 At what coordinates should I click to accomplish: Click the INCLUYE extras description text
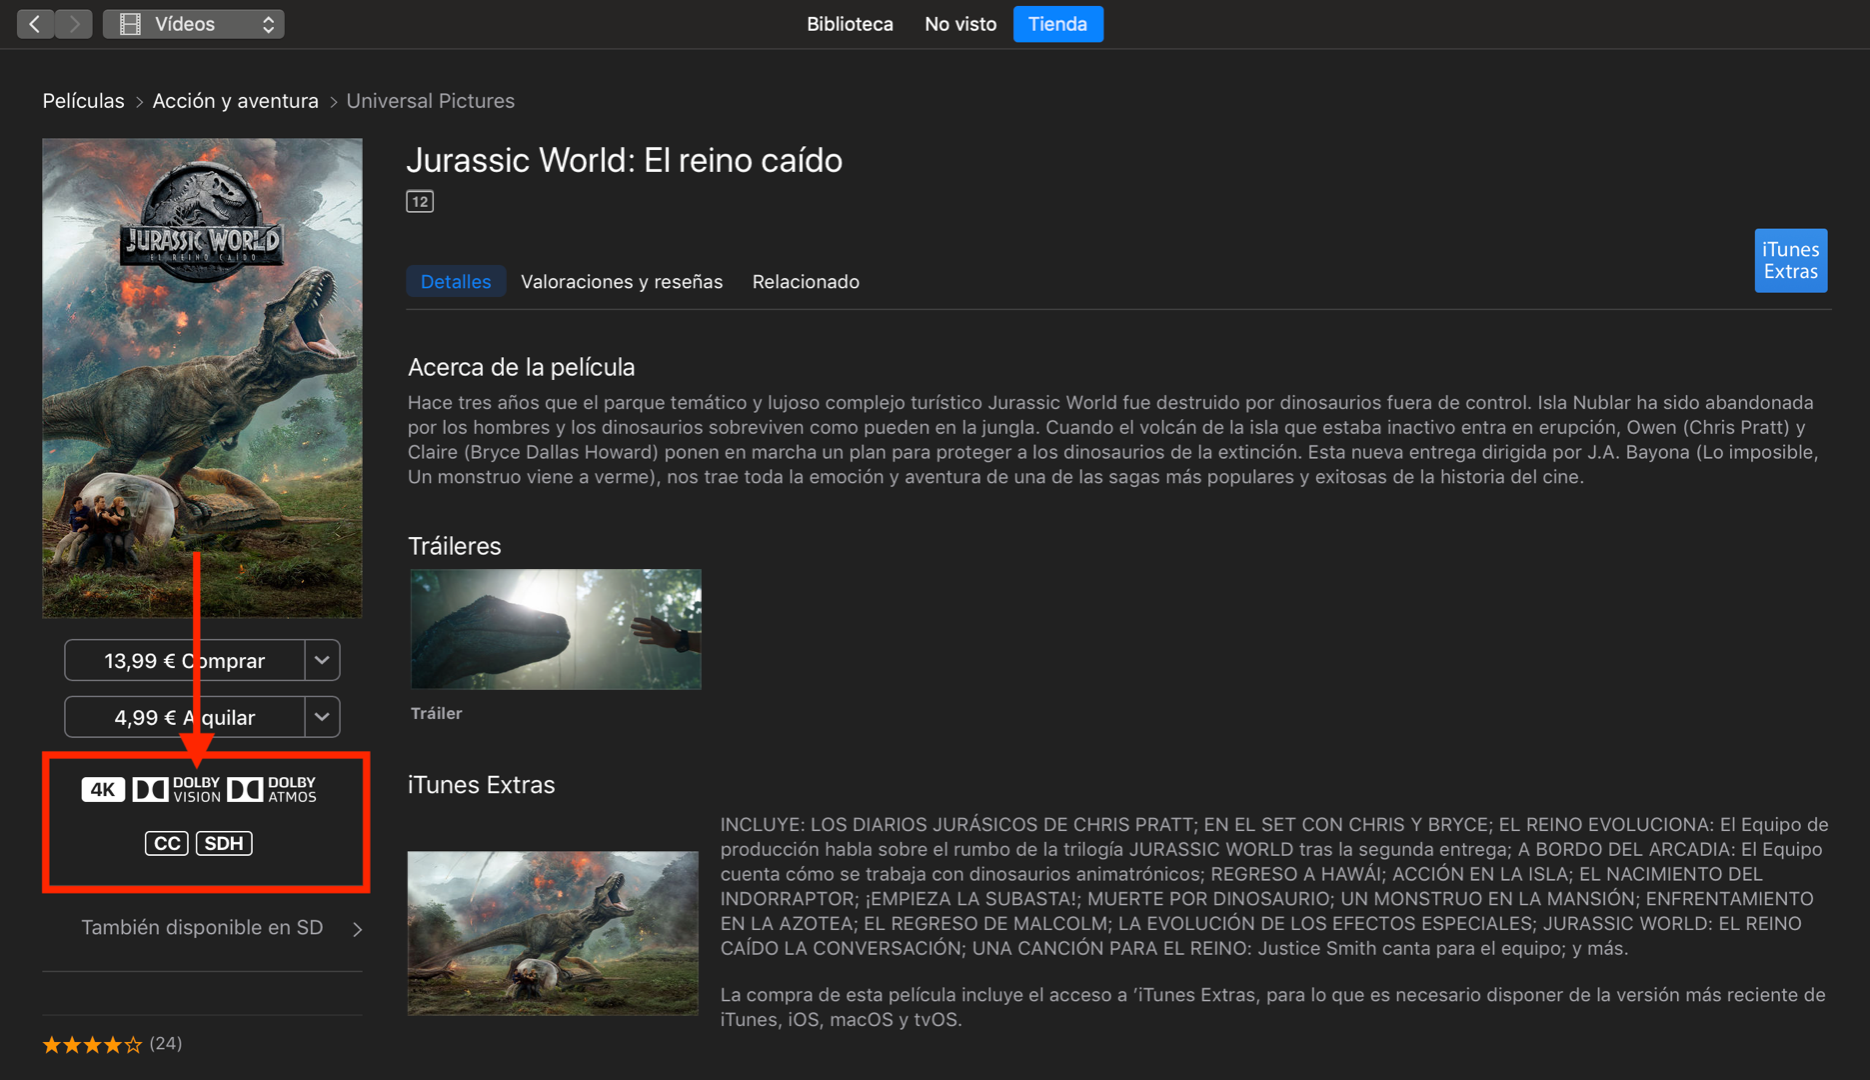(x=1274, y=886)
